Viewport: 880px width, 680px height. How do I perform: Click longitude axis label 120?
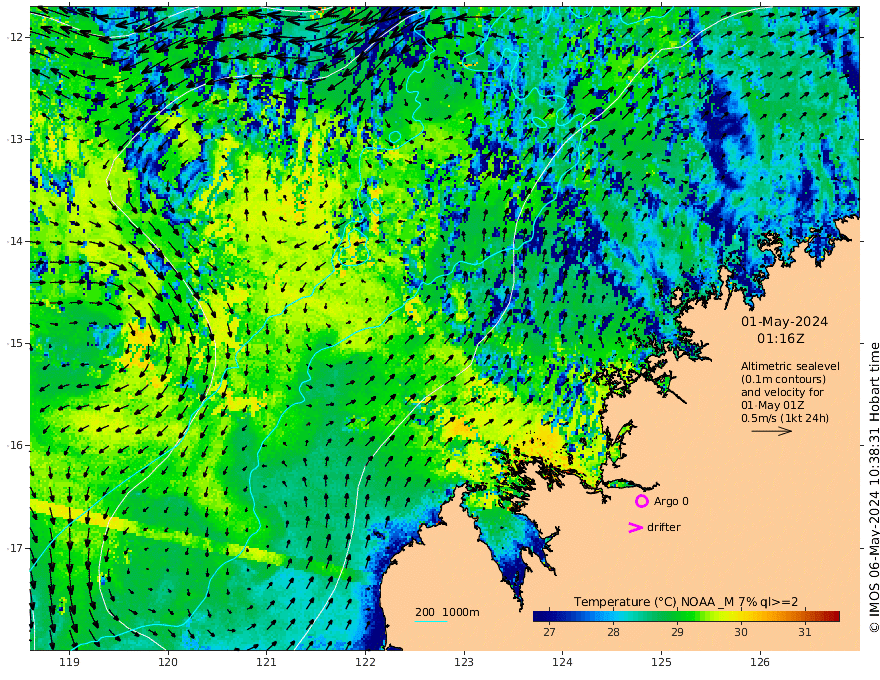[168, 663]
